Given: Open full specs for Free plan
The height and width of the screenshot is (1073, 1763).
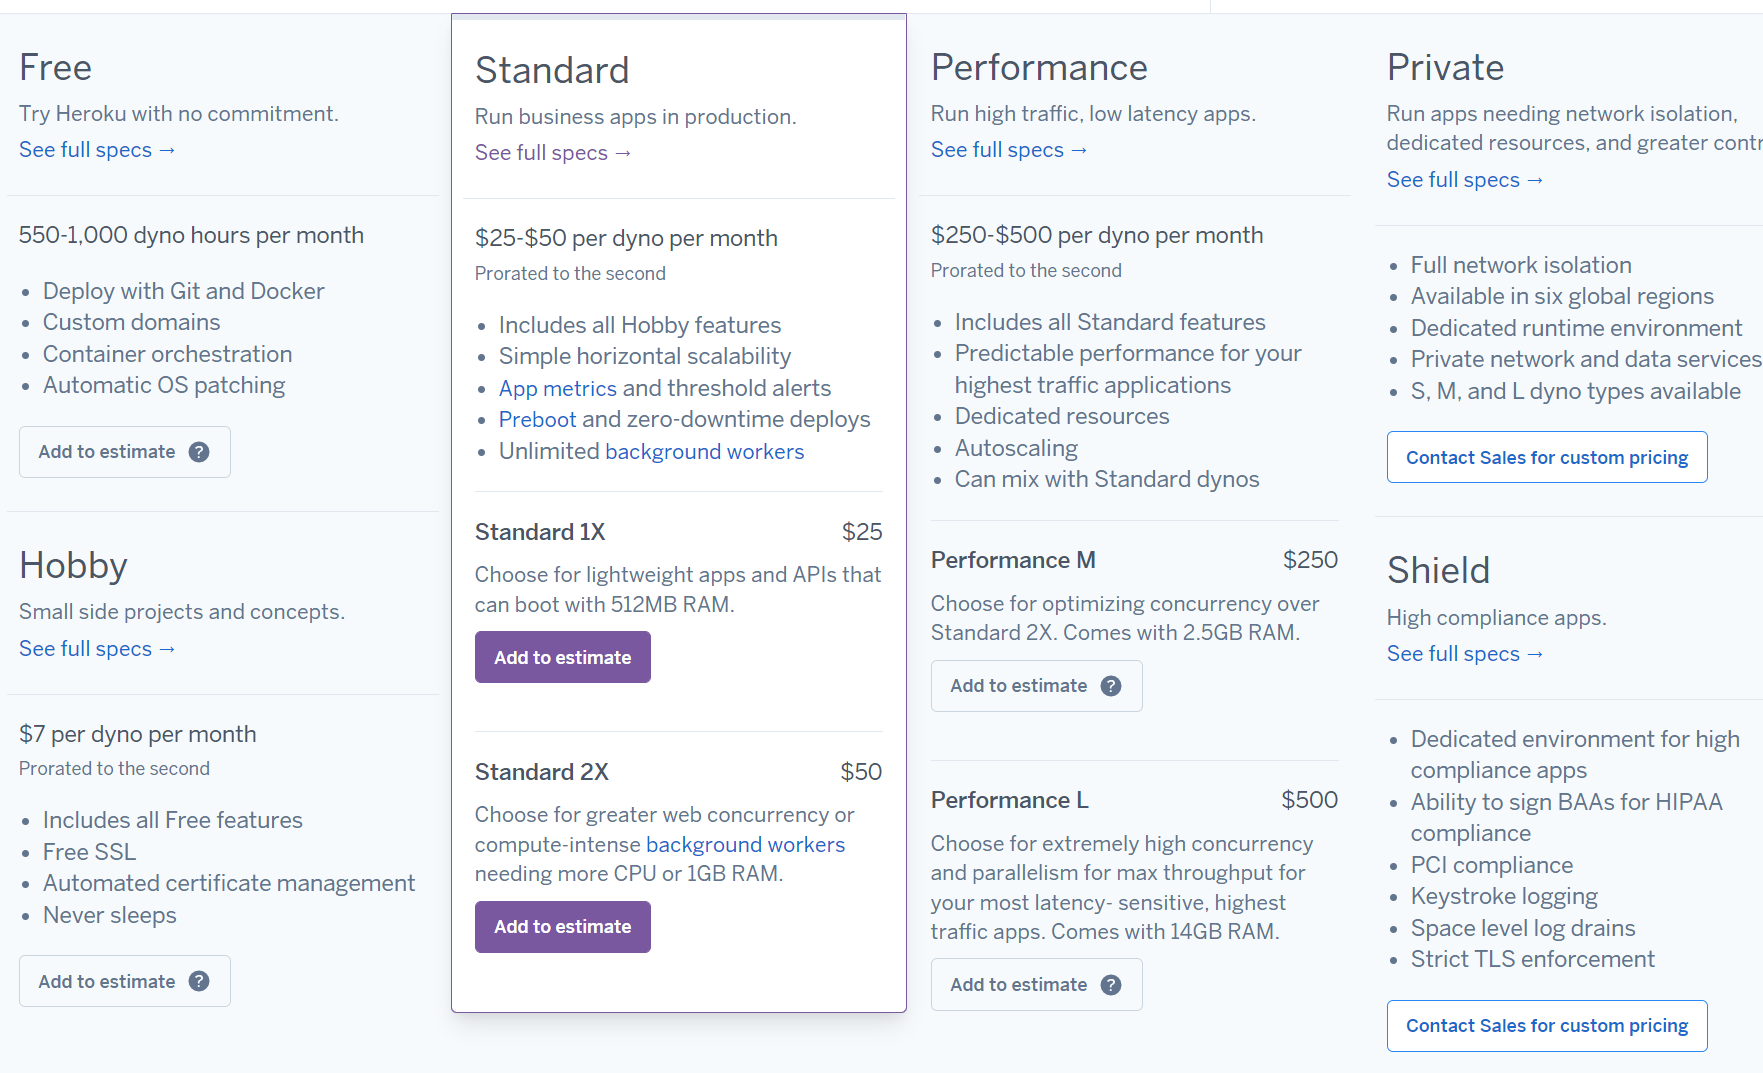Looking at the screenshot, I should [98, 150].
